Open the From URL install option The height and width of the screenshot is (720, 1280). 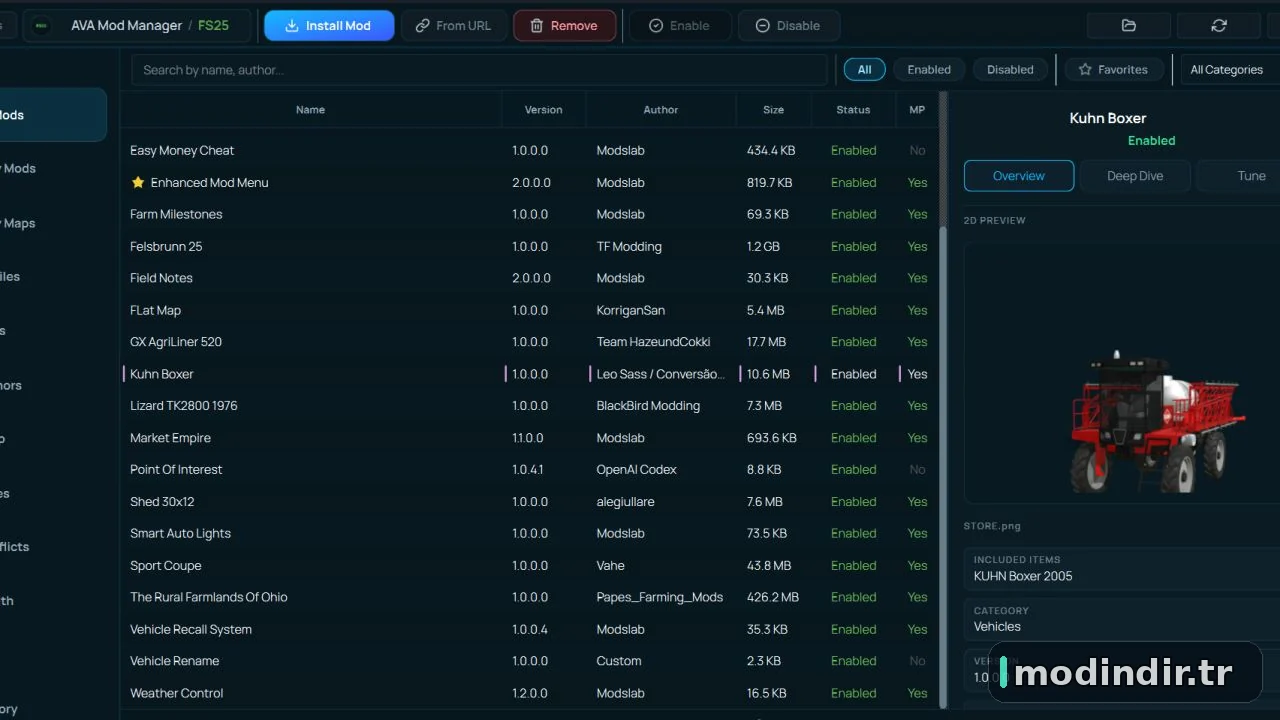coord(454,26)
